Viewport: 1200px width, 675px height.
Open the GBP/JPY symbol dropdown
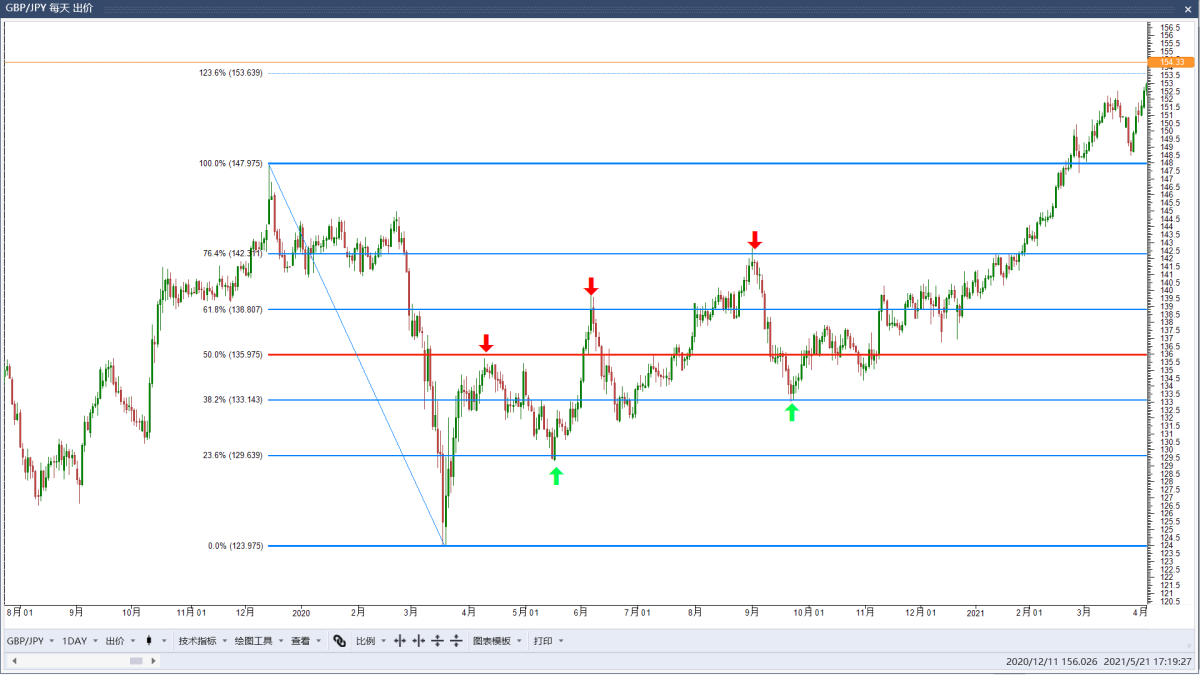(x=30, y=641)
